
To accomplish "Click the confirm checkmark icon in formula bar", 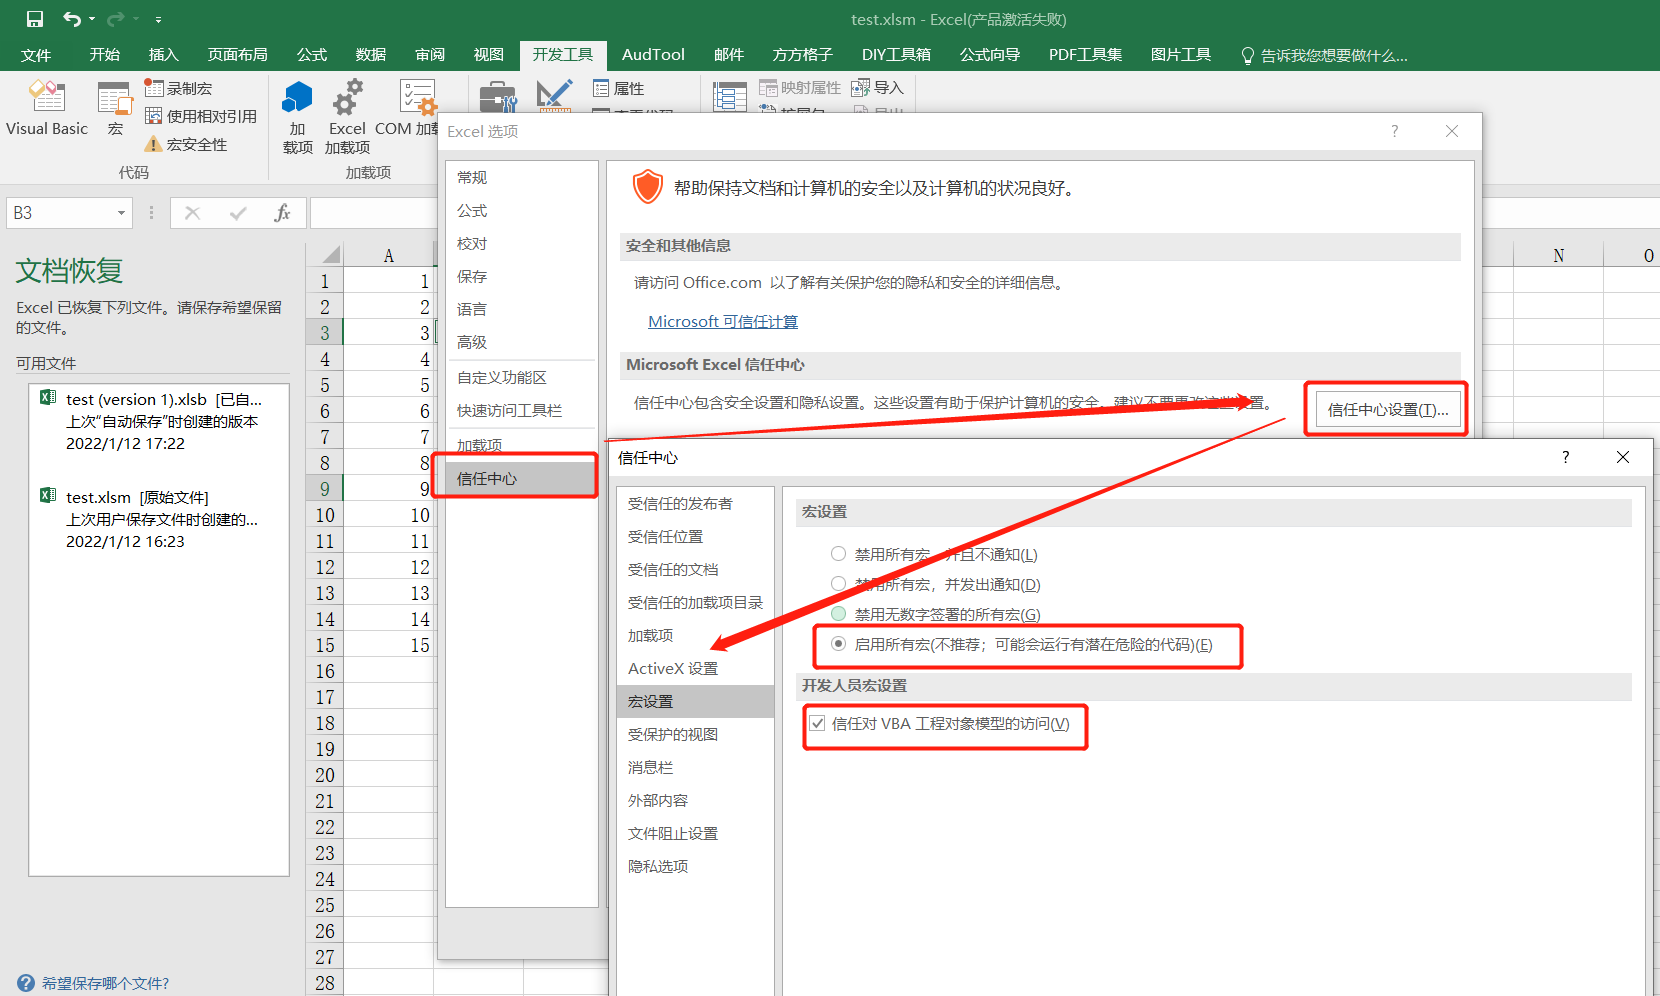I will 238,213.
